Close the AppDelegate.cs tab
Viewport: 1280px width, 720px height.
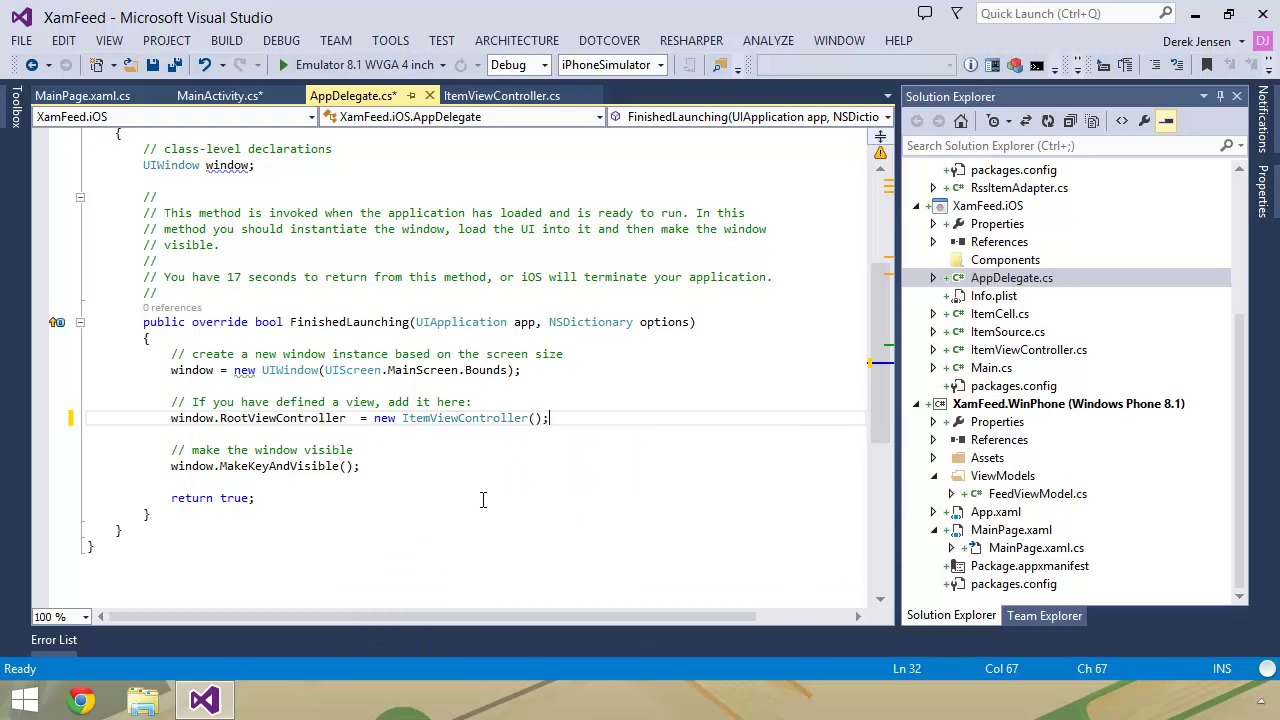pyautogui.click(x=430, y=96)
